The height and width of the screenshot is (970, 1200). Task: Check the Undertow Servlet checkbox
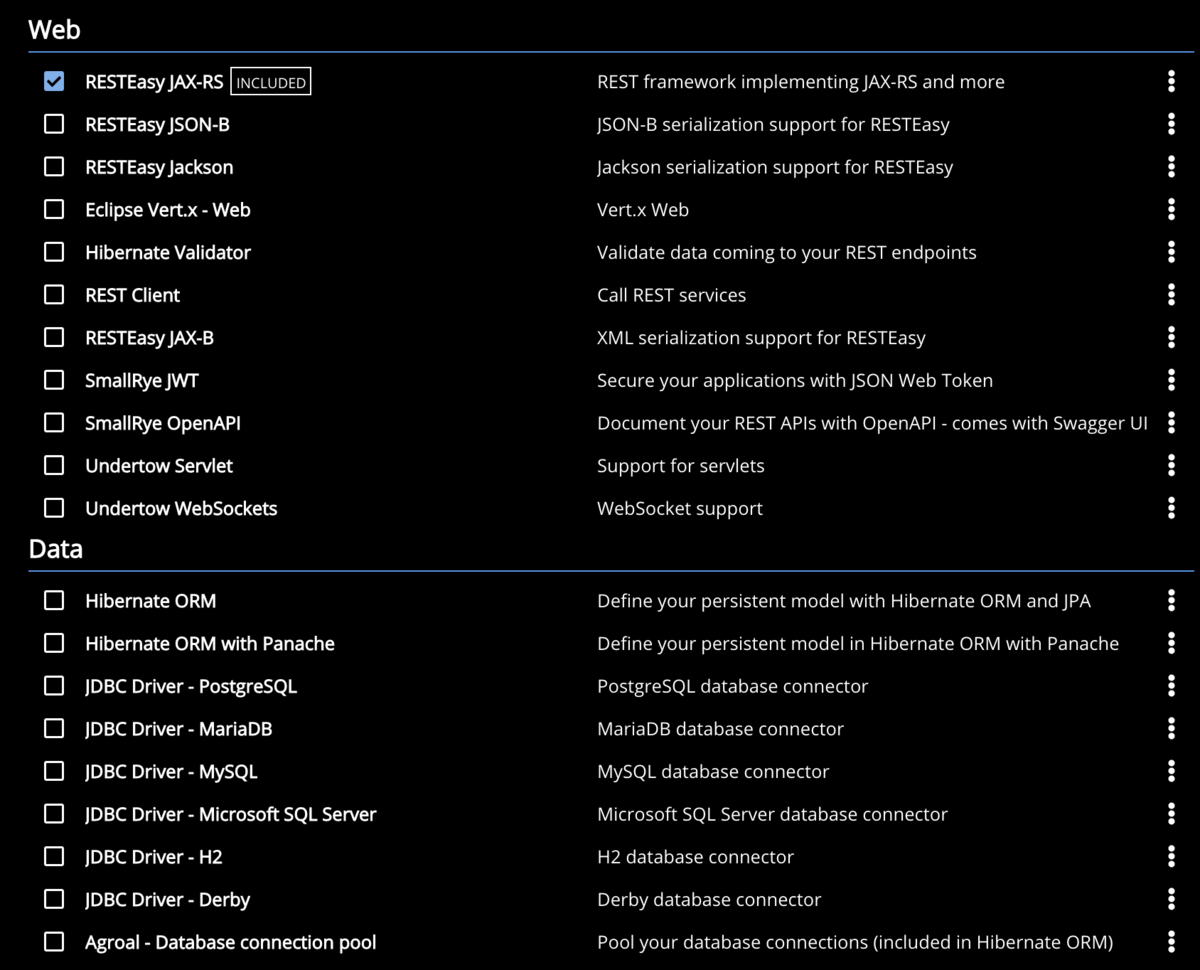tap(54, 466)
